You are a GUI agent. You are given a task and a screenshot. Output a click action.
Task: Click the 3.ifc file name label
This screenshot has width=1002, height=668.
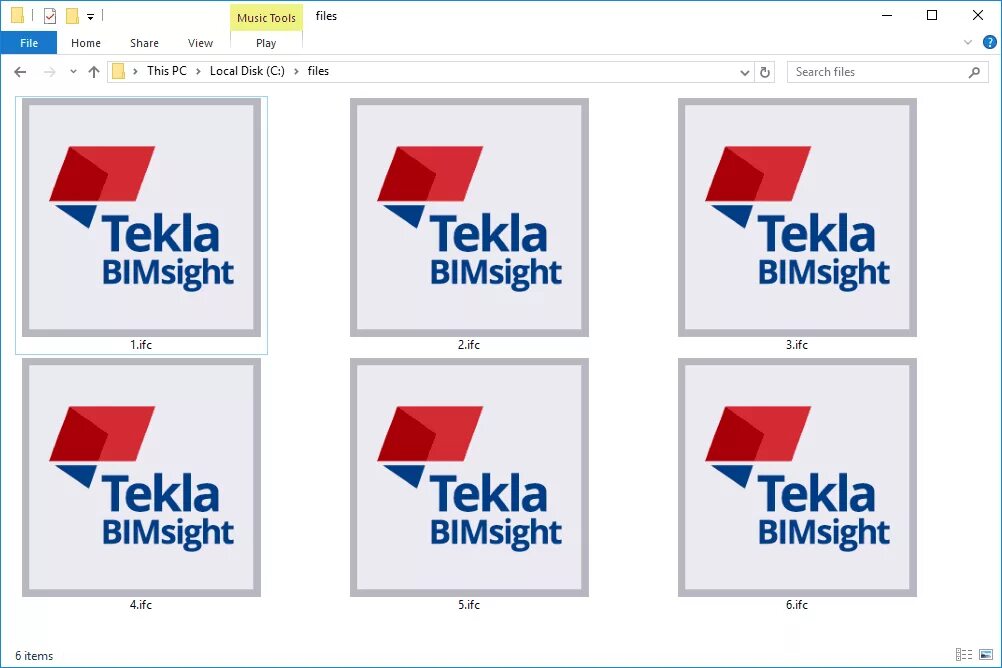point(797,345)
